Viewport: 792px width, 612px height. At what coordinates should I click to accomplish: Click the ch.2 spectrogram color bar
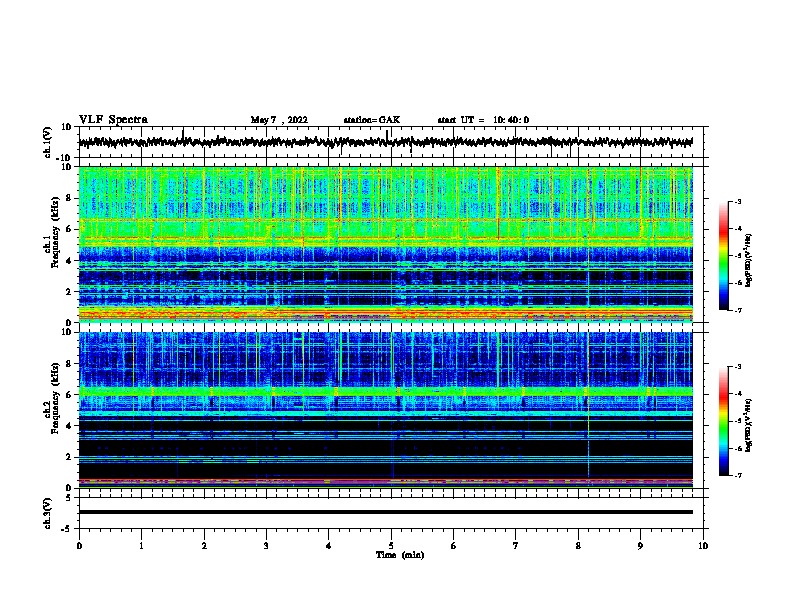[724, 421]
